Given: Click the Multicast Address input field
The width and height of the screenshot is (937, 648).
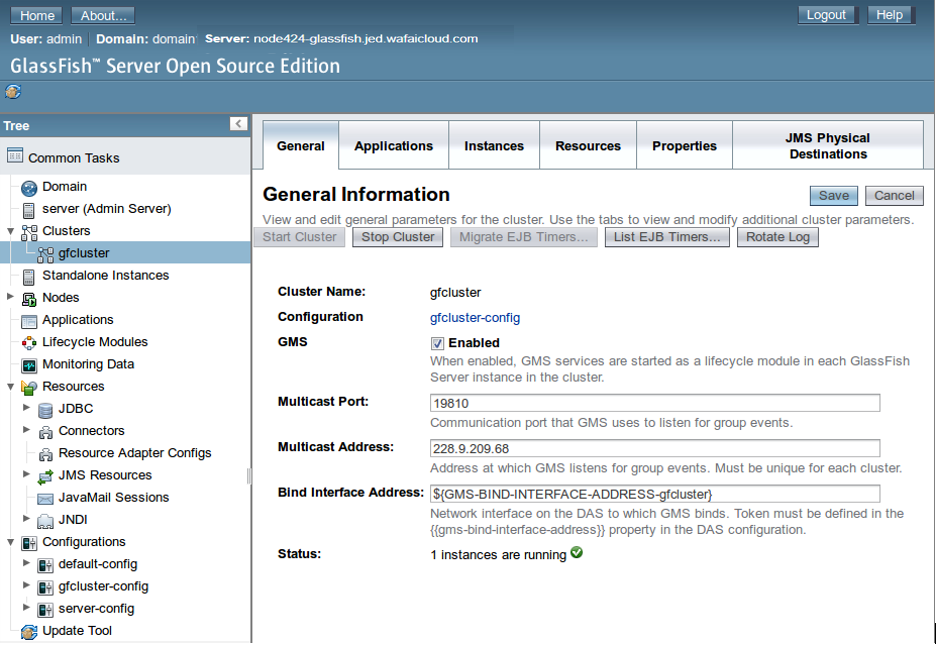Looking at the screenshot, I should click(x=655, y=448).
